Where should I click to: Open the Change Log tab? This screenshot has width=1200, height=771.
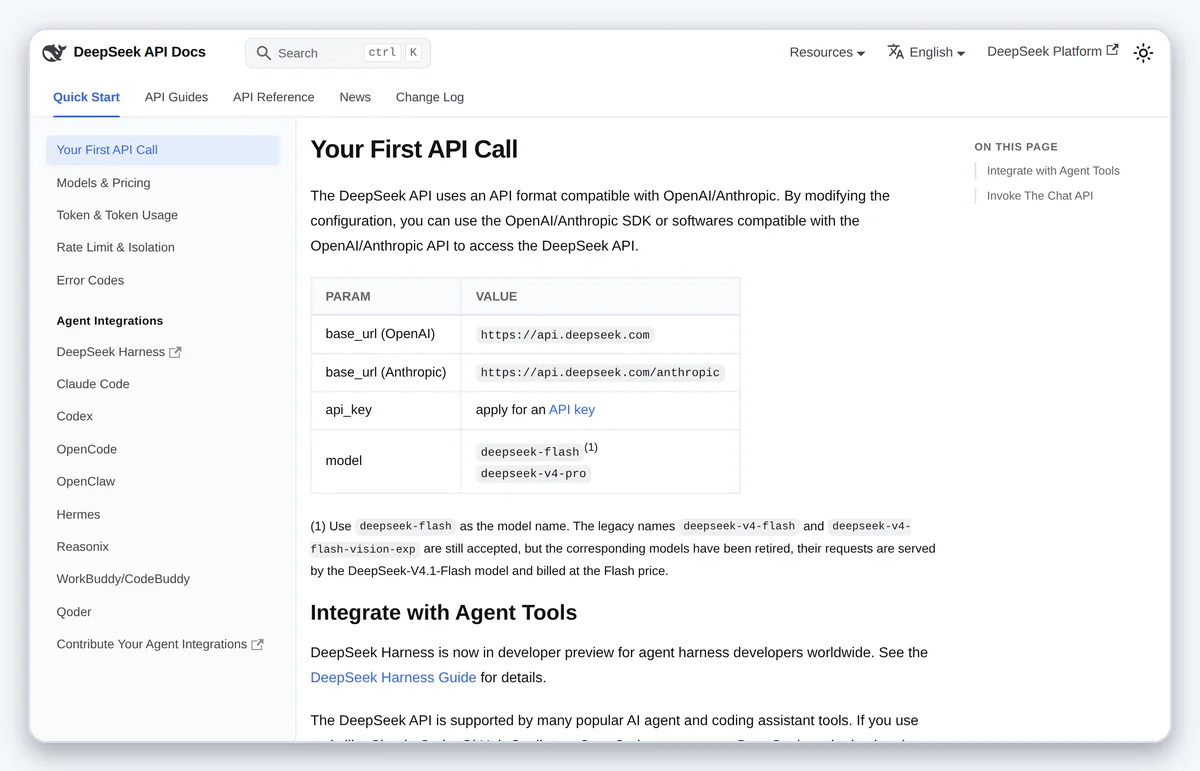(429, 97)
